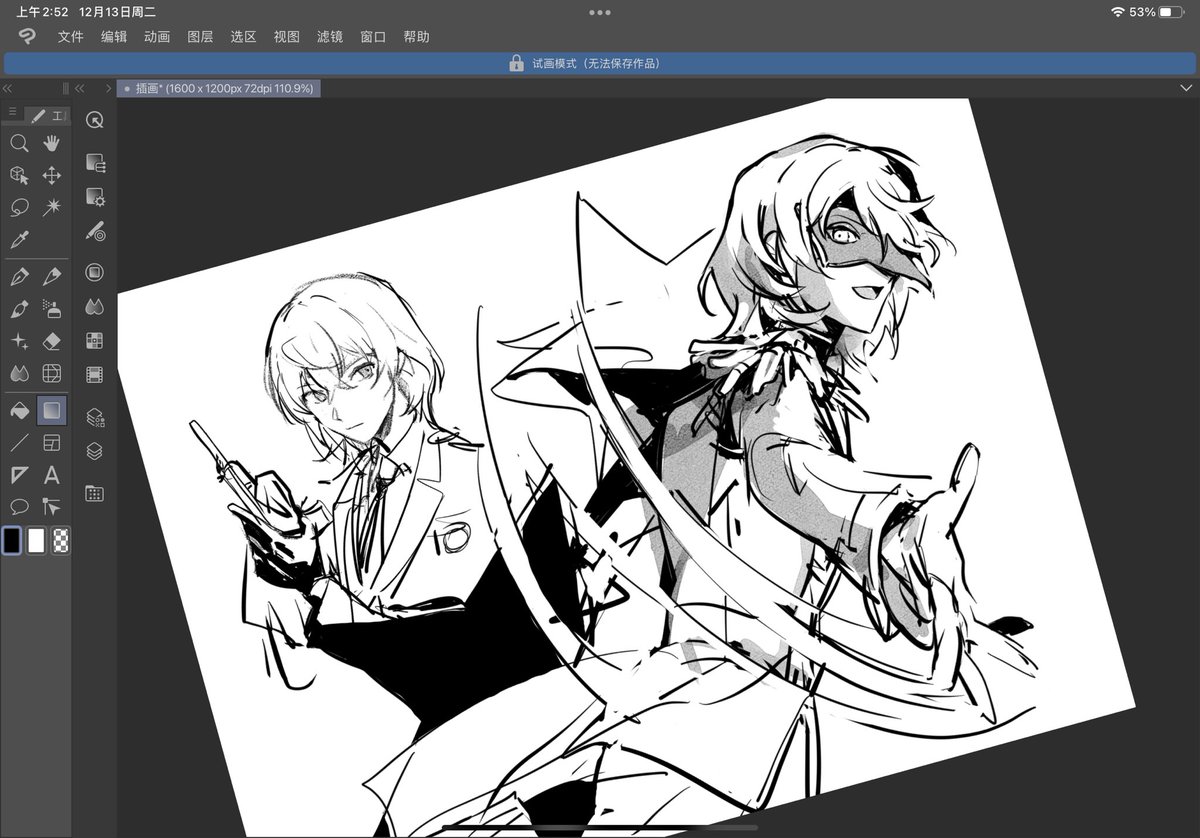The height and width of the screenshot is (838, 1200).
Task: Open the droplets palette icon in side dock
Action: tap(95, 306)
